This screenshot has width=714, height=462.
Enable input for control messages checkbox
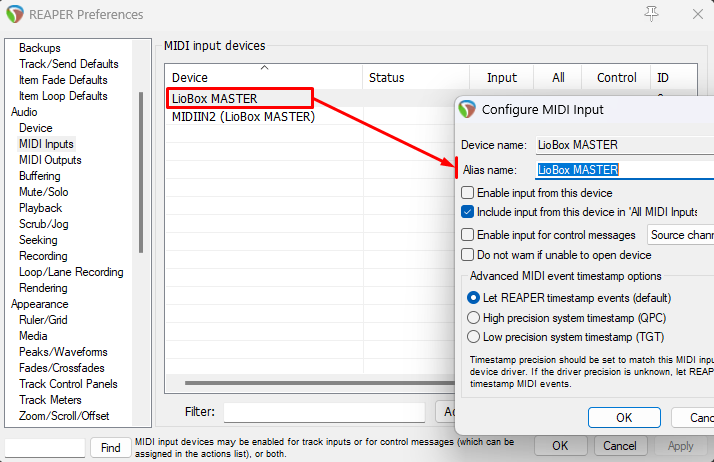(467, 234)
